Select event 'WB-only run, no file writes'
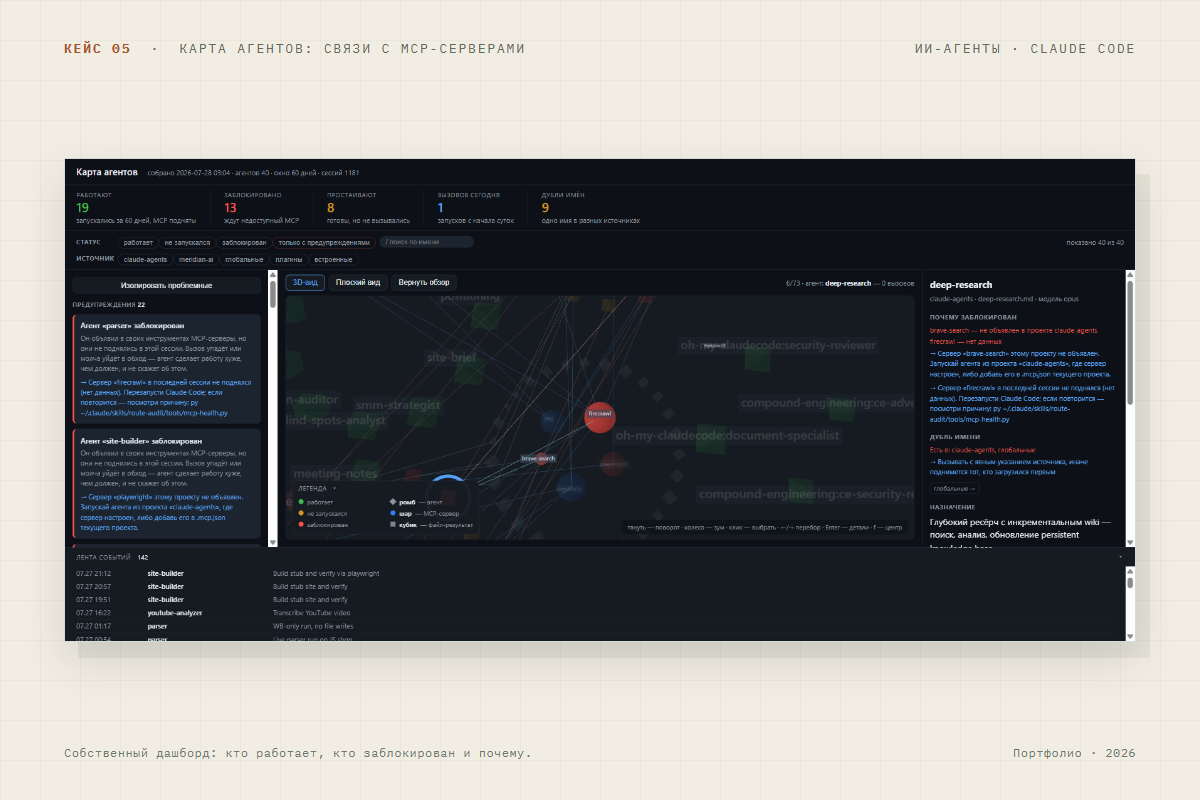The image size is (1200, 800). click(x=596, y=625)
